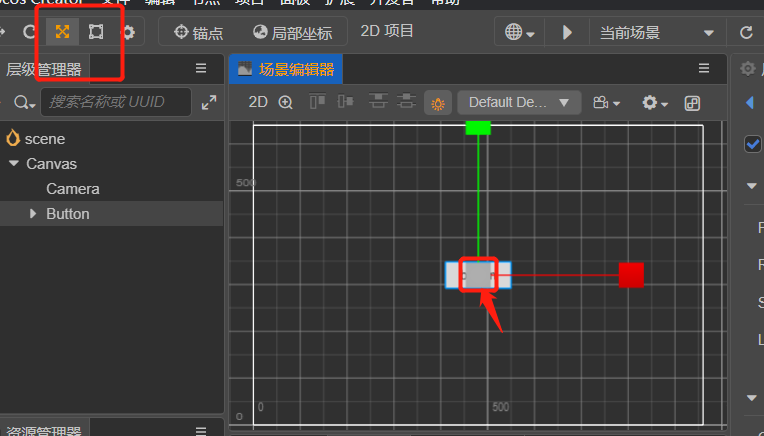Click the Play preview button
764x436 pixels.
tap(567, 33)
